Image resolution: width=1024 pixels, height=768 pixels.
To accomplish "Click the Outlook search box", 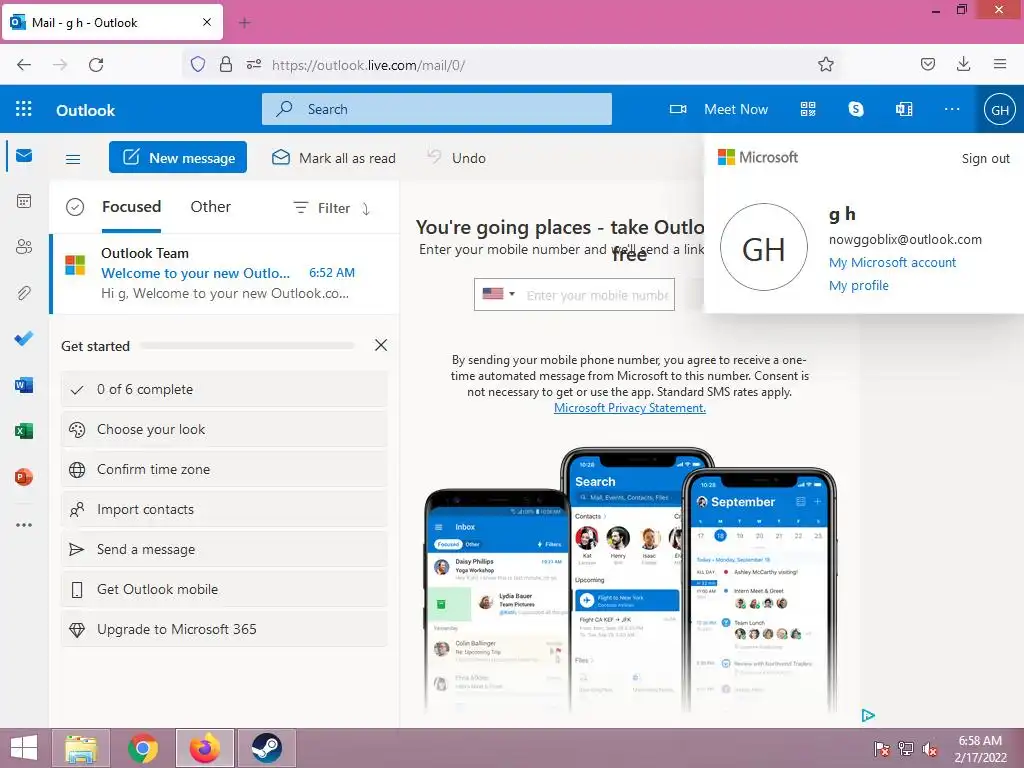I will [436, 109].
